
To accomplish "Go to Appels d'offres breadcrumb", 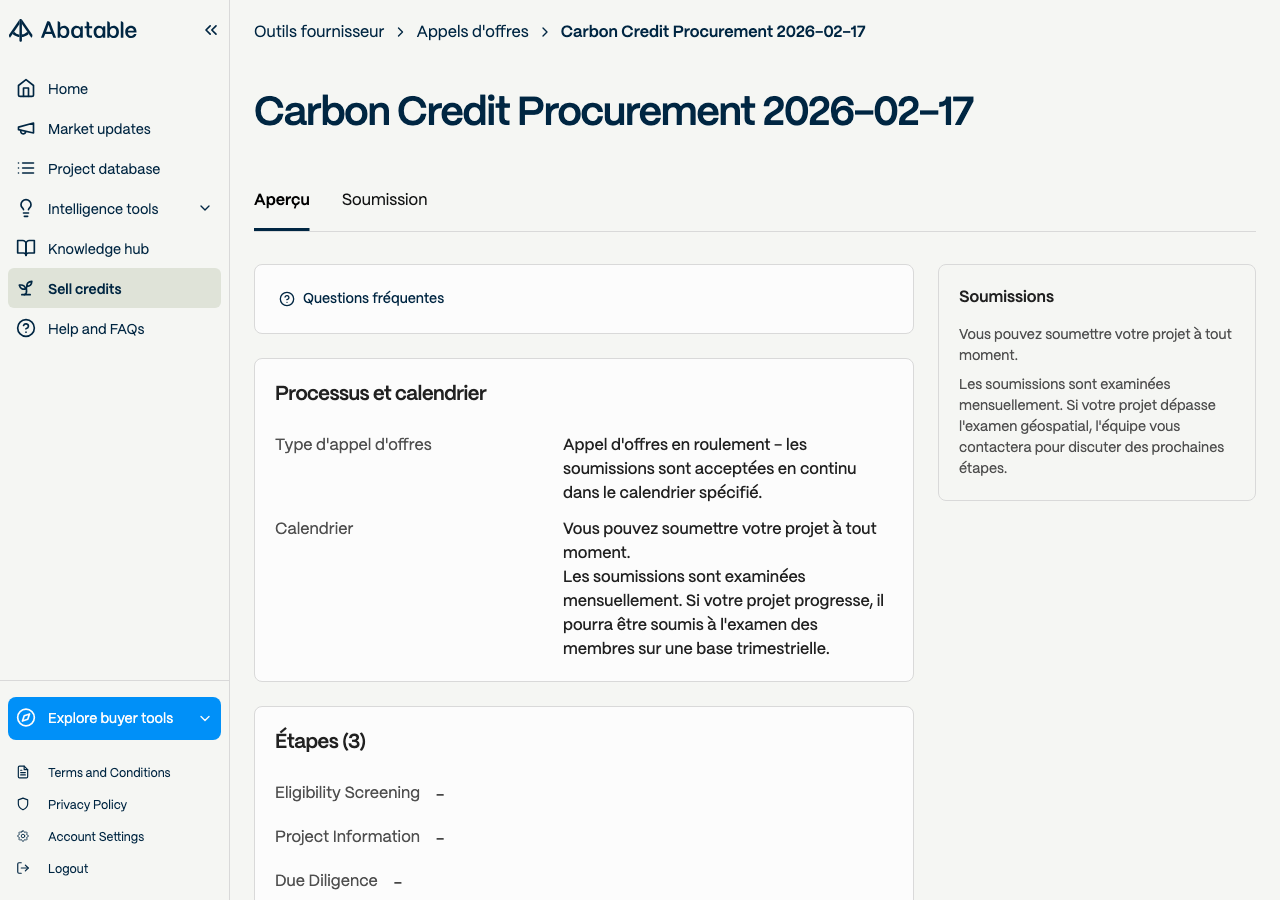I will pos(473,32).
